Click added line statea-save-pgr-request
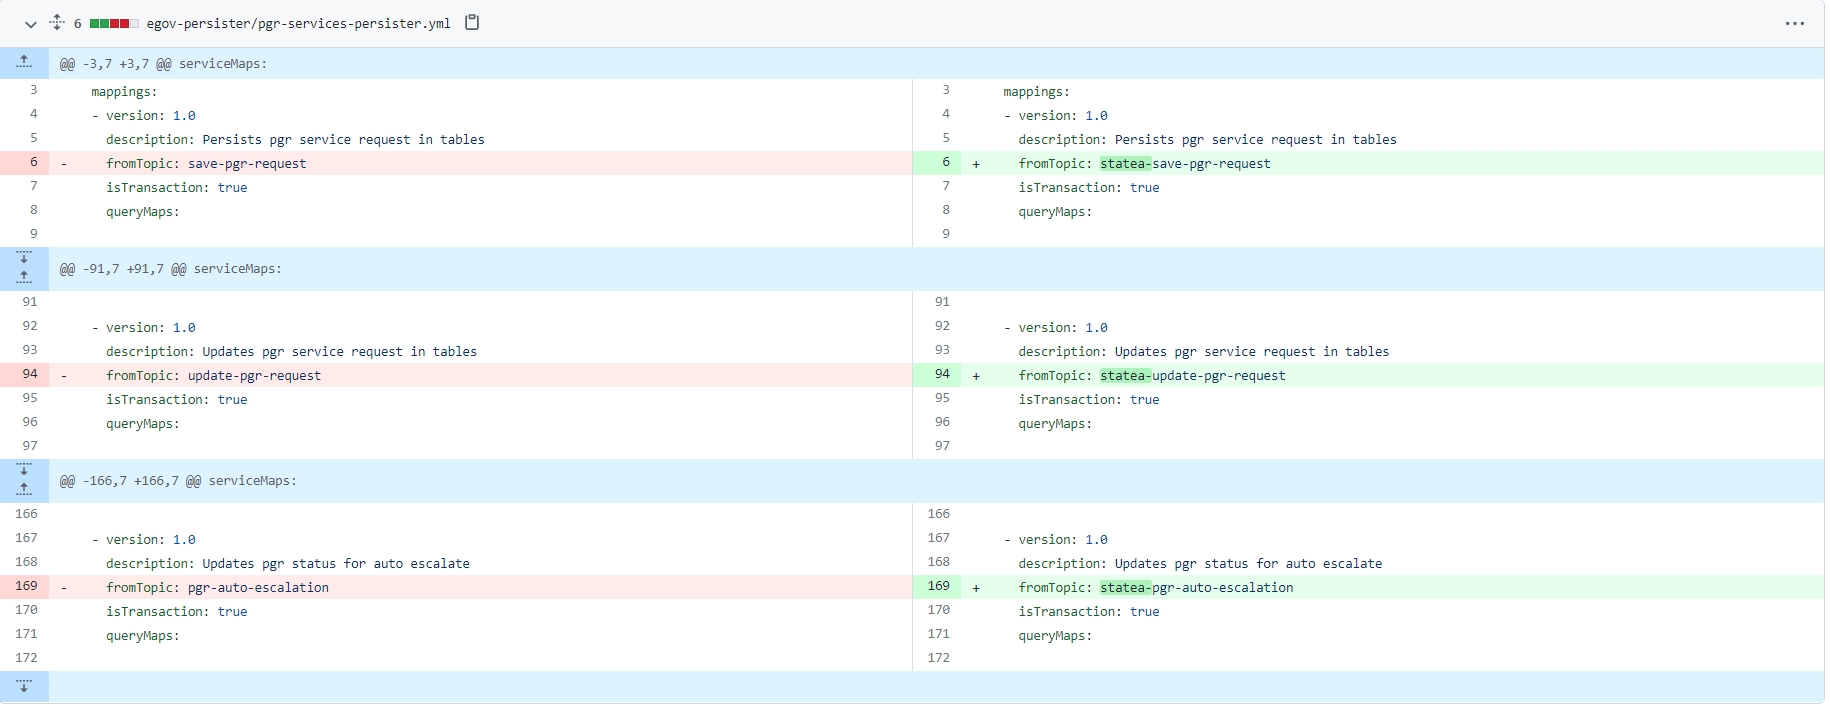Image resolution: width=1830 pixels, height=709 pixels. 1184,164
